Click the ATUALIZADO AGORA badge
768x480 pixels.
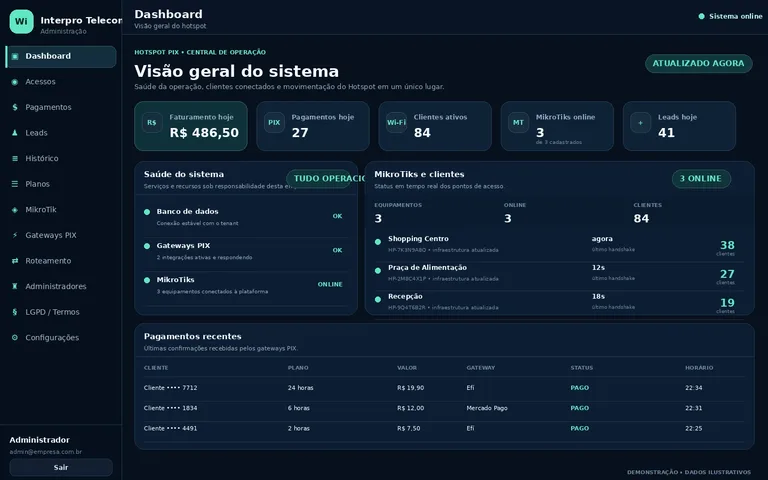click(698, 64)
